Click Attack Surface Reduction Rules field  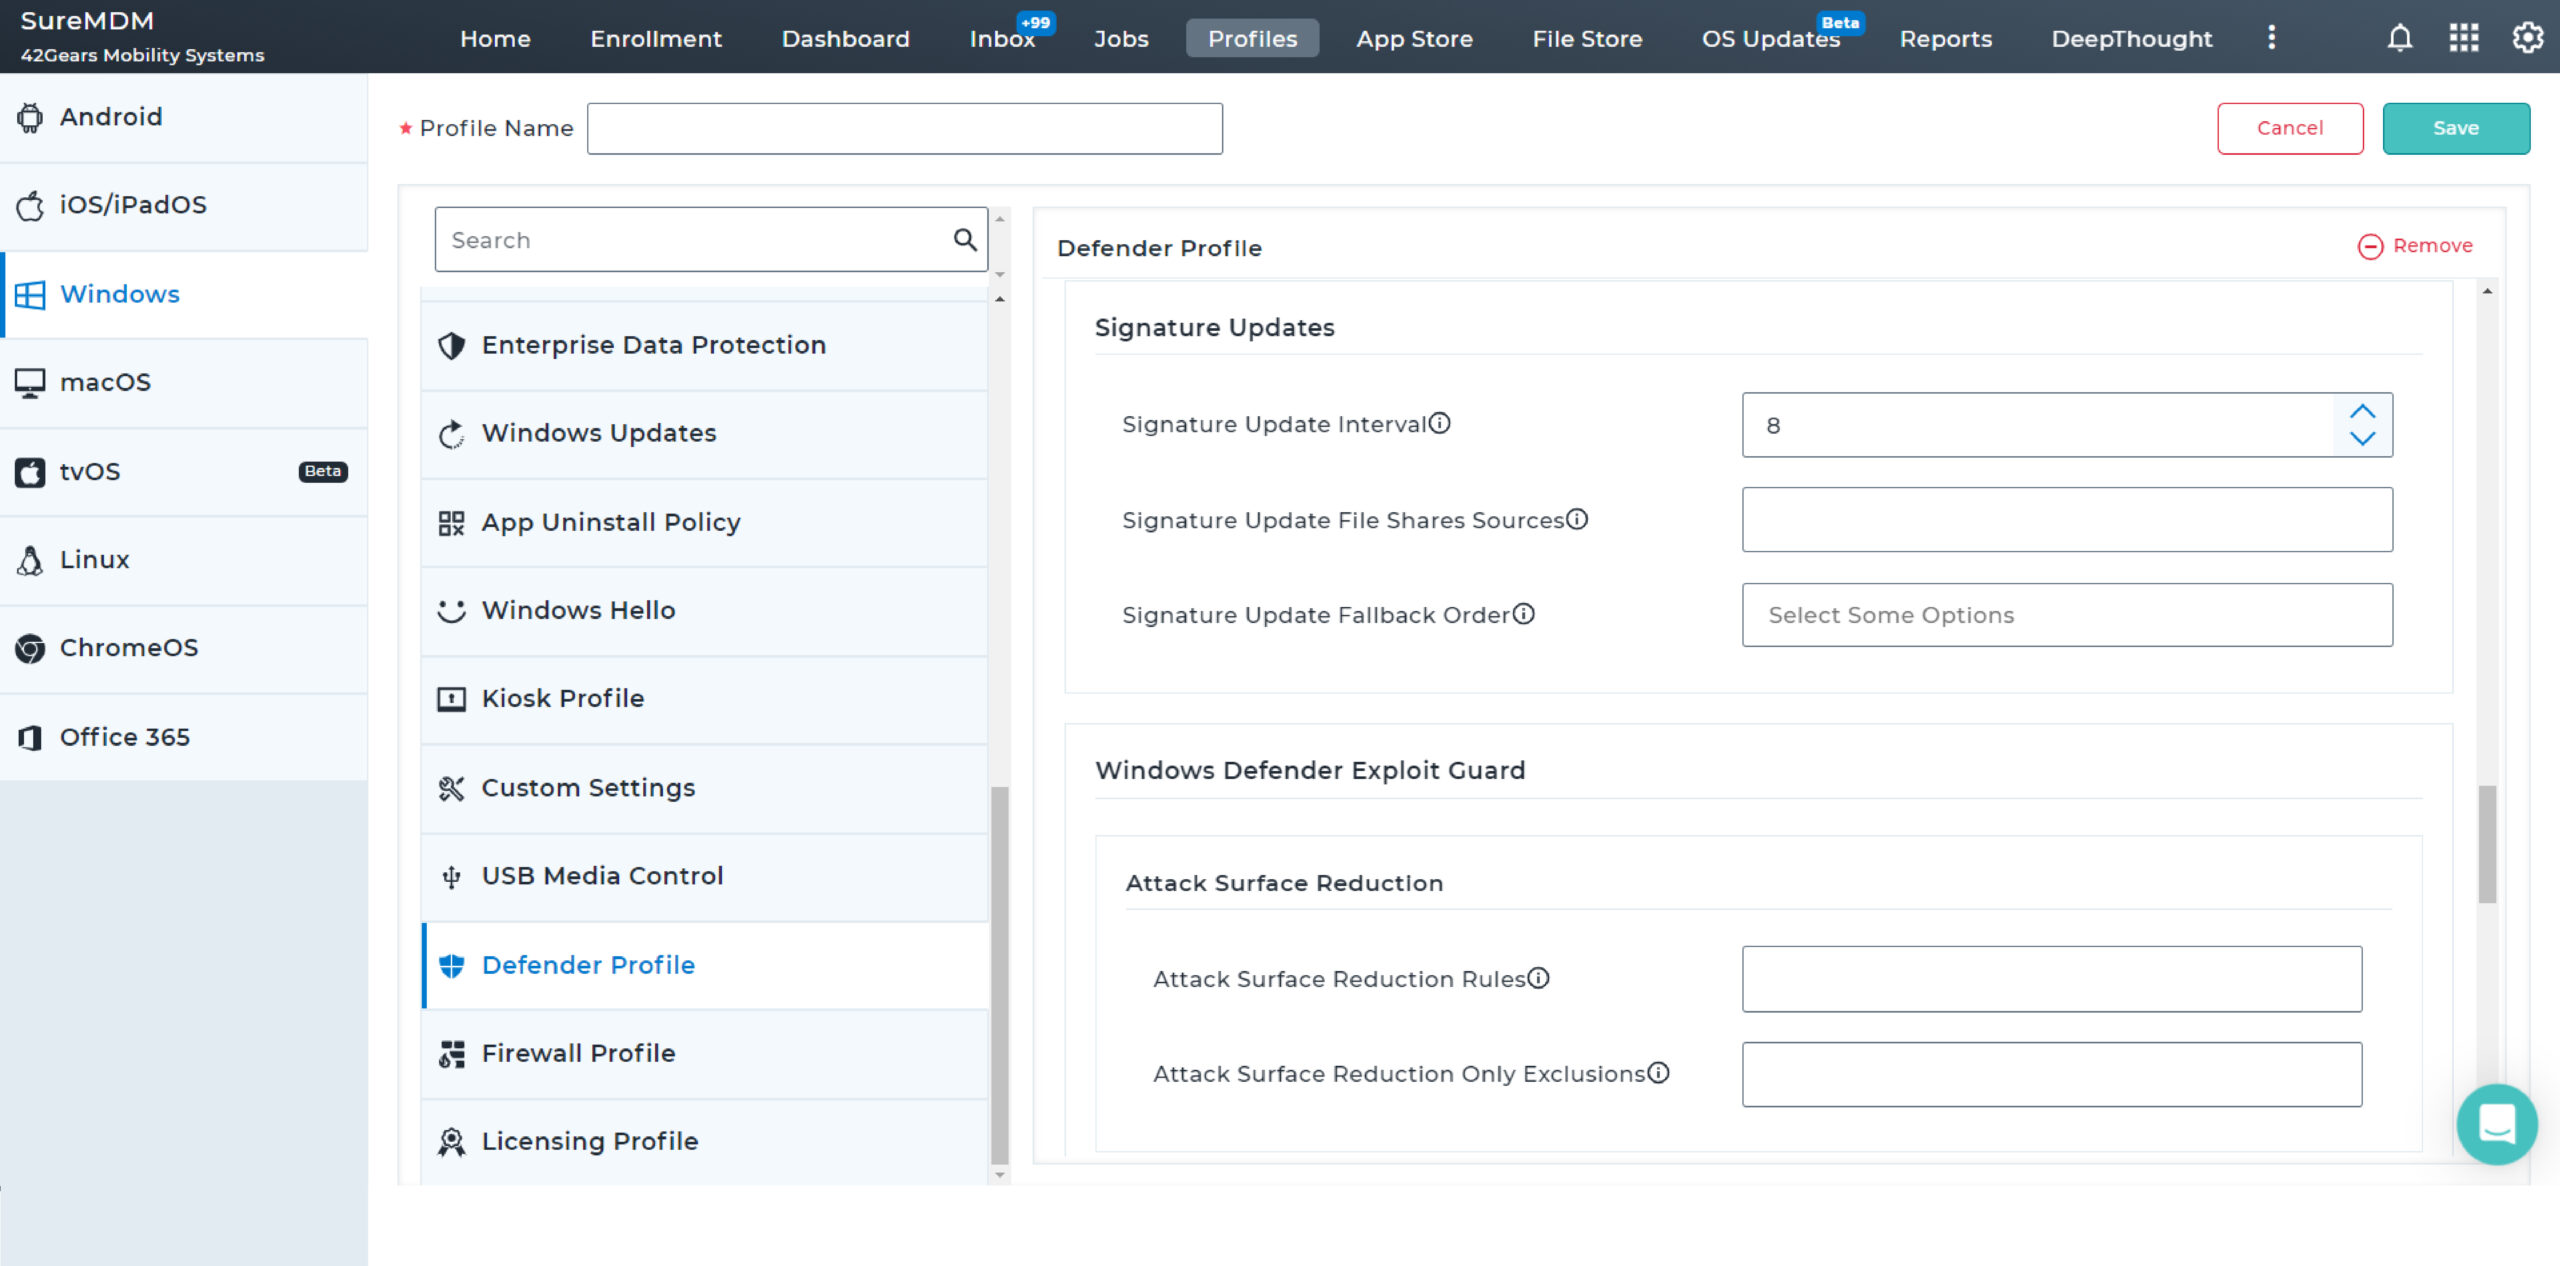click(2052, 979)
